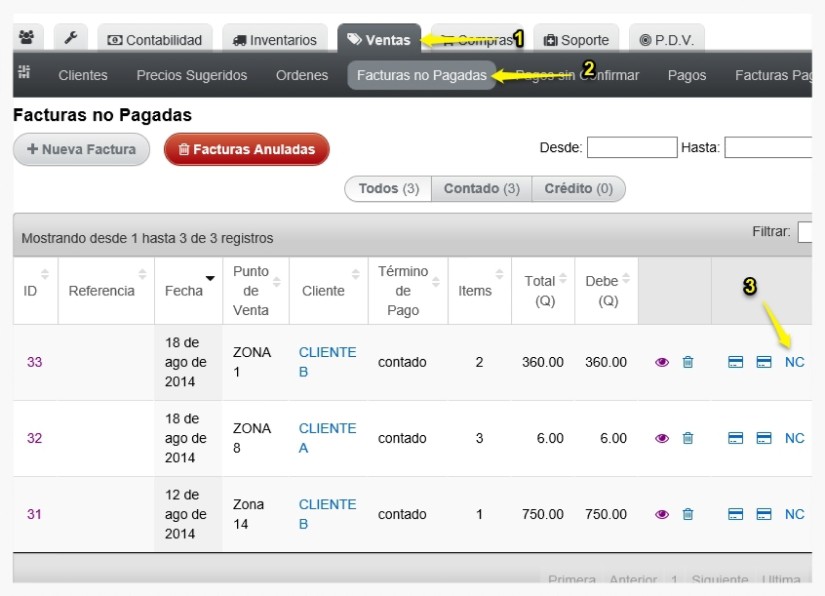Delete invoice 32 using trash icon

688,438
